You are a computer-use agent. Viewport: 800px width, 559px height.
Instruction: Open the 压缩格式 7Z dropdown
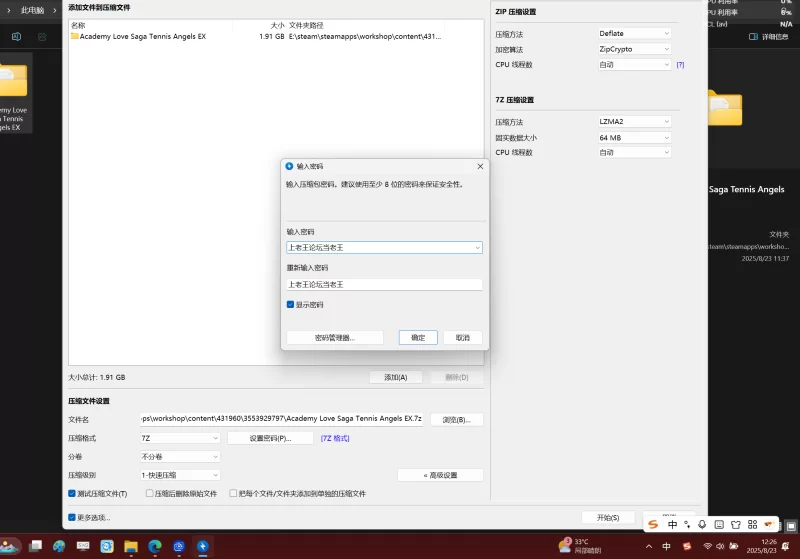[180, 438]
